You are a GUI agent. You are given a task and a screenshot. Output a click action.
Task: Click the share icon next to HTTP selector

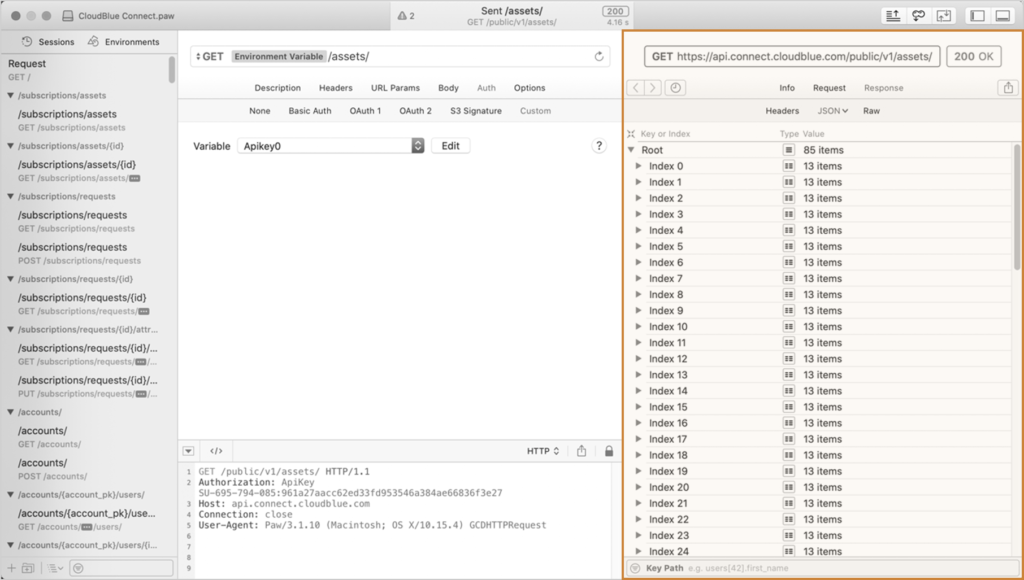point(581,451)
